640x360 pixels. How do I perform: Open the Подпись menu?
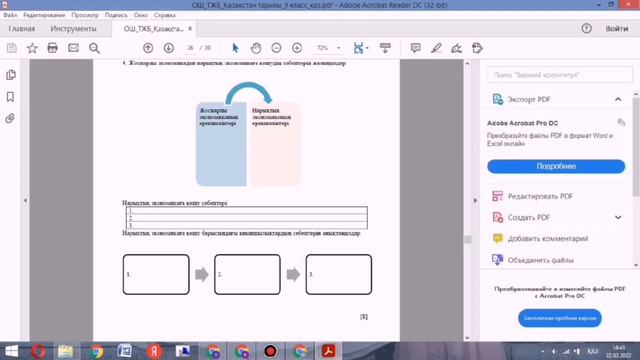116,15
